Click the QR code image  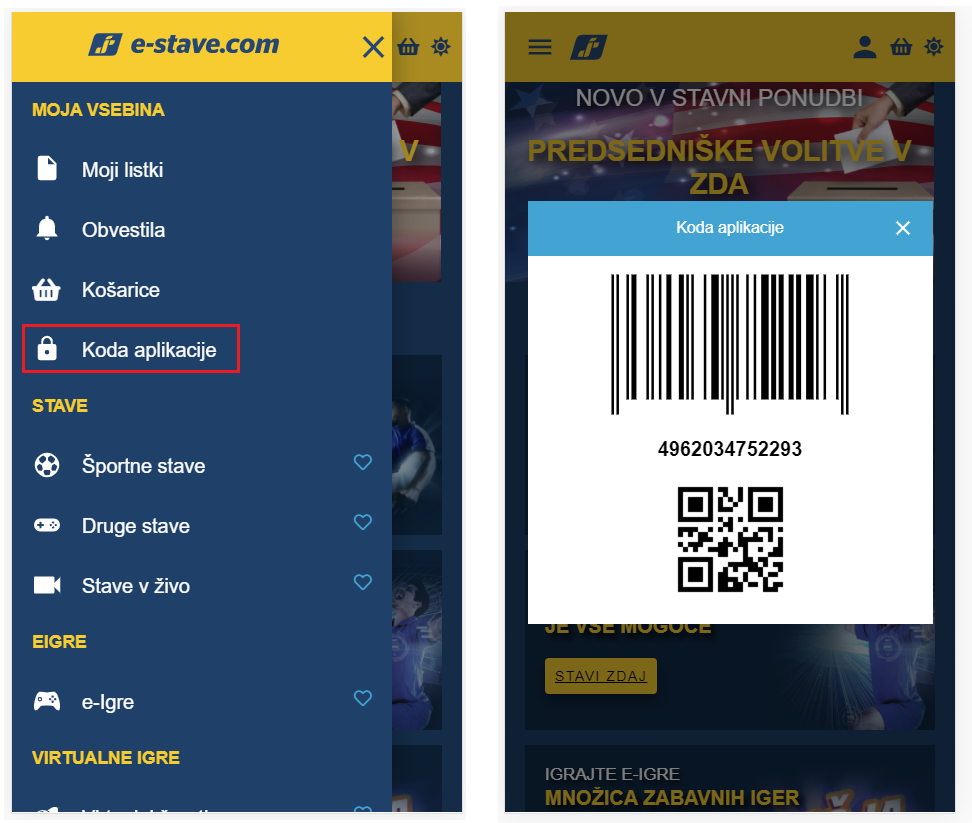point(730,539)
